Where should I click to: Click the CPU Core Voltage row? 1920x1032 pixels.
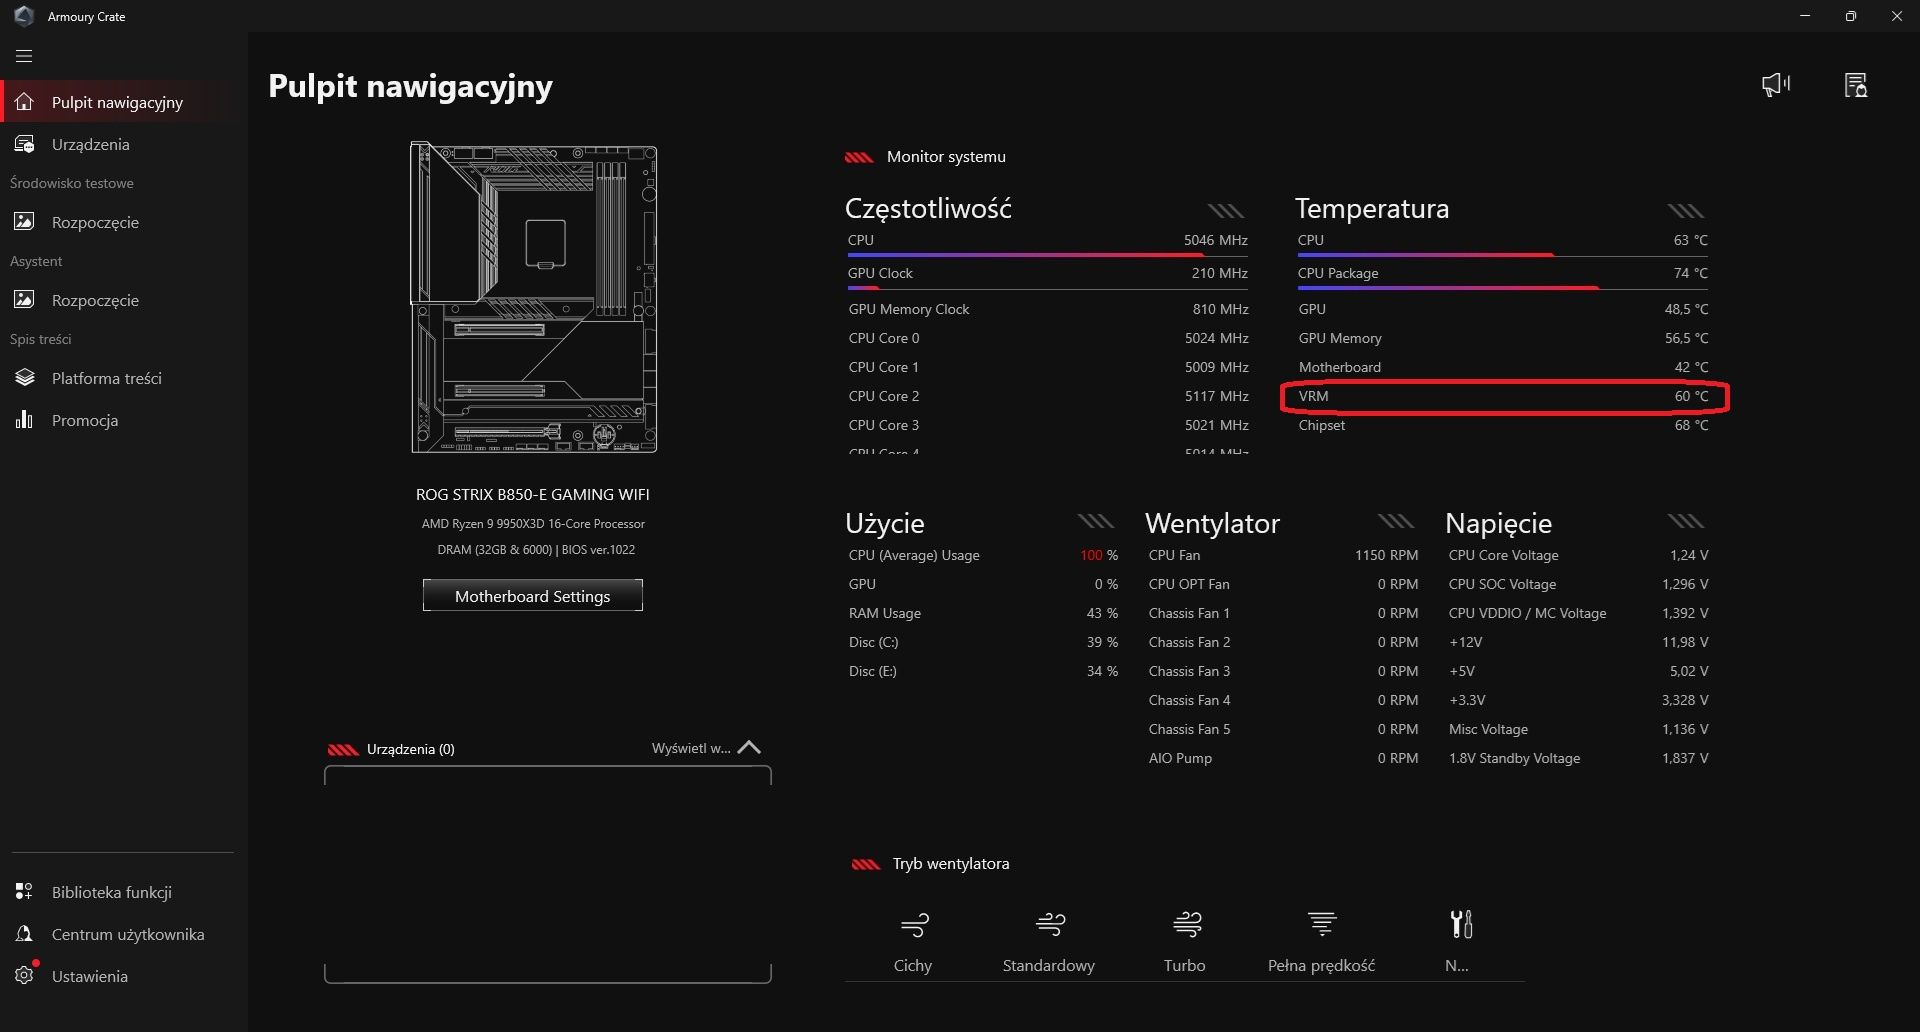tap(1578, 555)
